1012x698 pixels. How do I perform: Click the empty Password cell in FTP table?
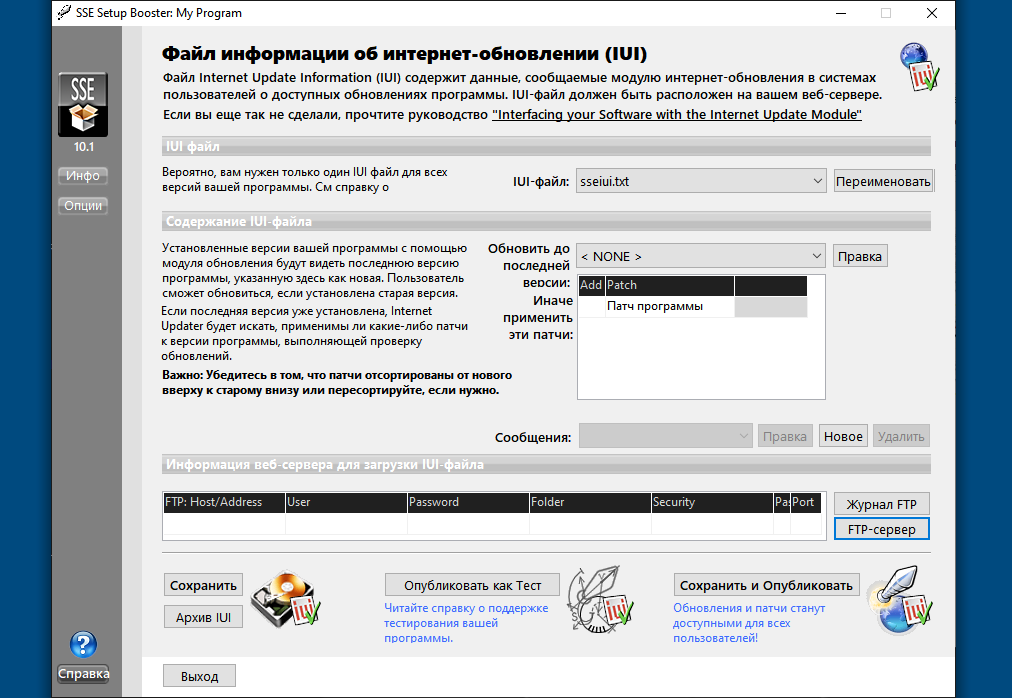point(468,524)
